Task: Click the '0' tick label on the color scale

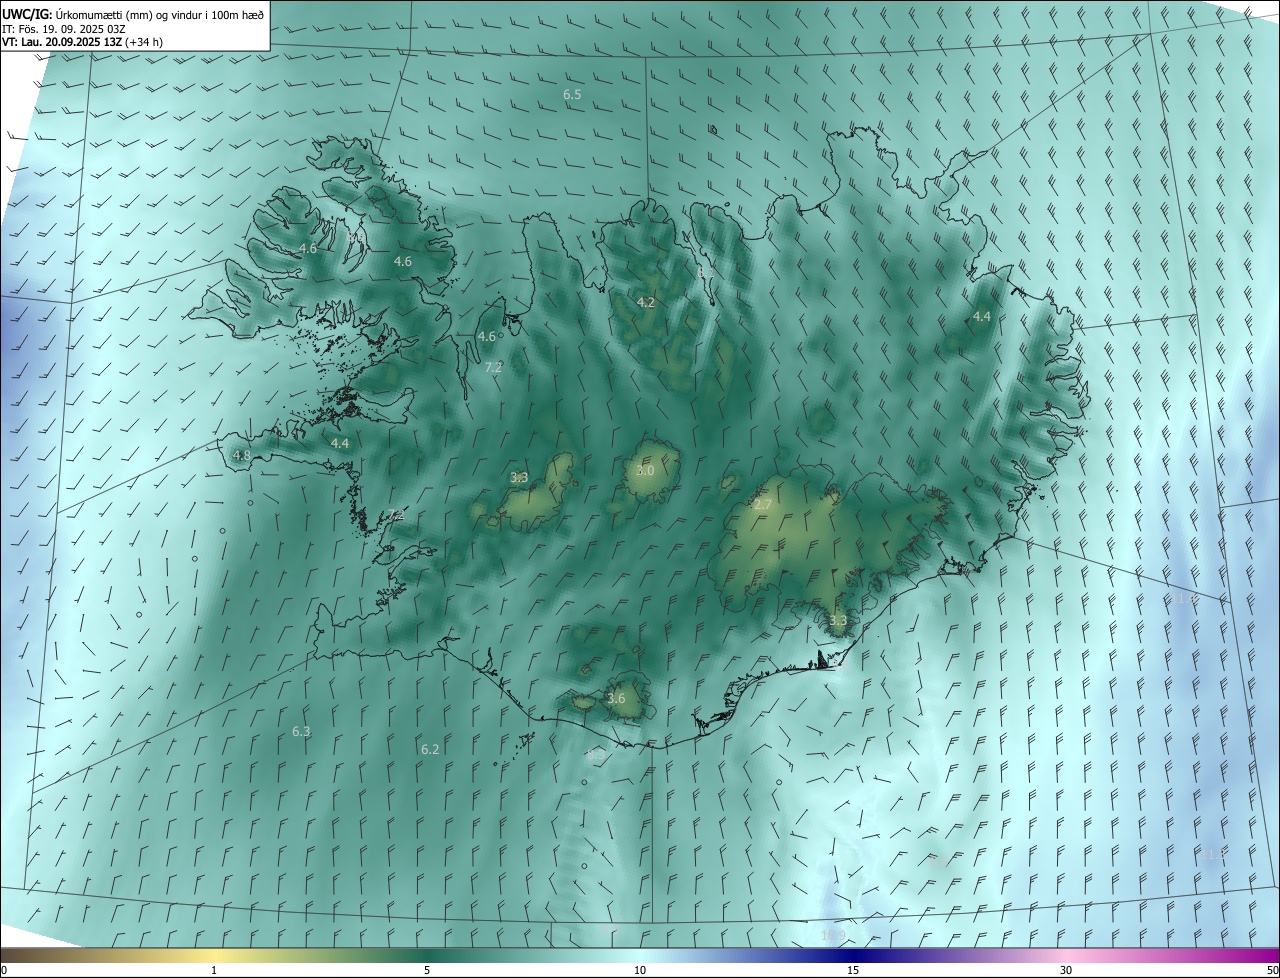Action: tap(4, 970)
